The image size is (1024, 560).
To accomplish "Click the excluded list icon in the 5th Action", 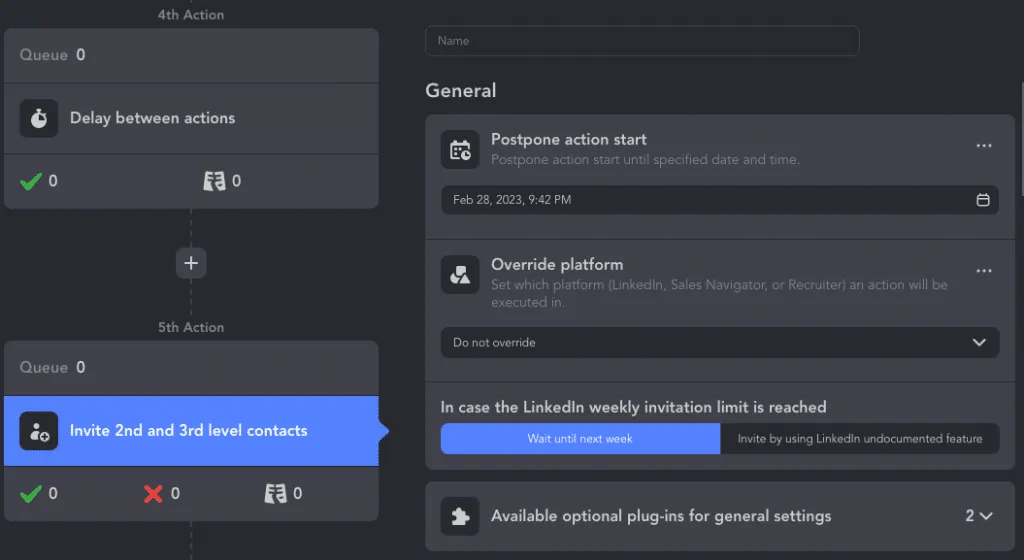I will point(275,493).
